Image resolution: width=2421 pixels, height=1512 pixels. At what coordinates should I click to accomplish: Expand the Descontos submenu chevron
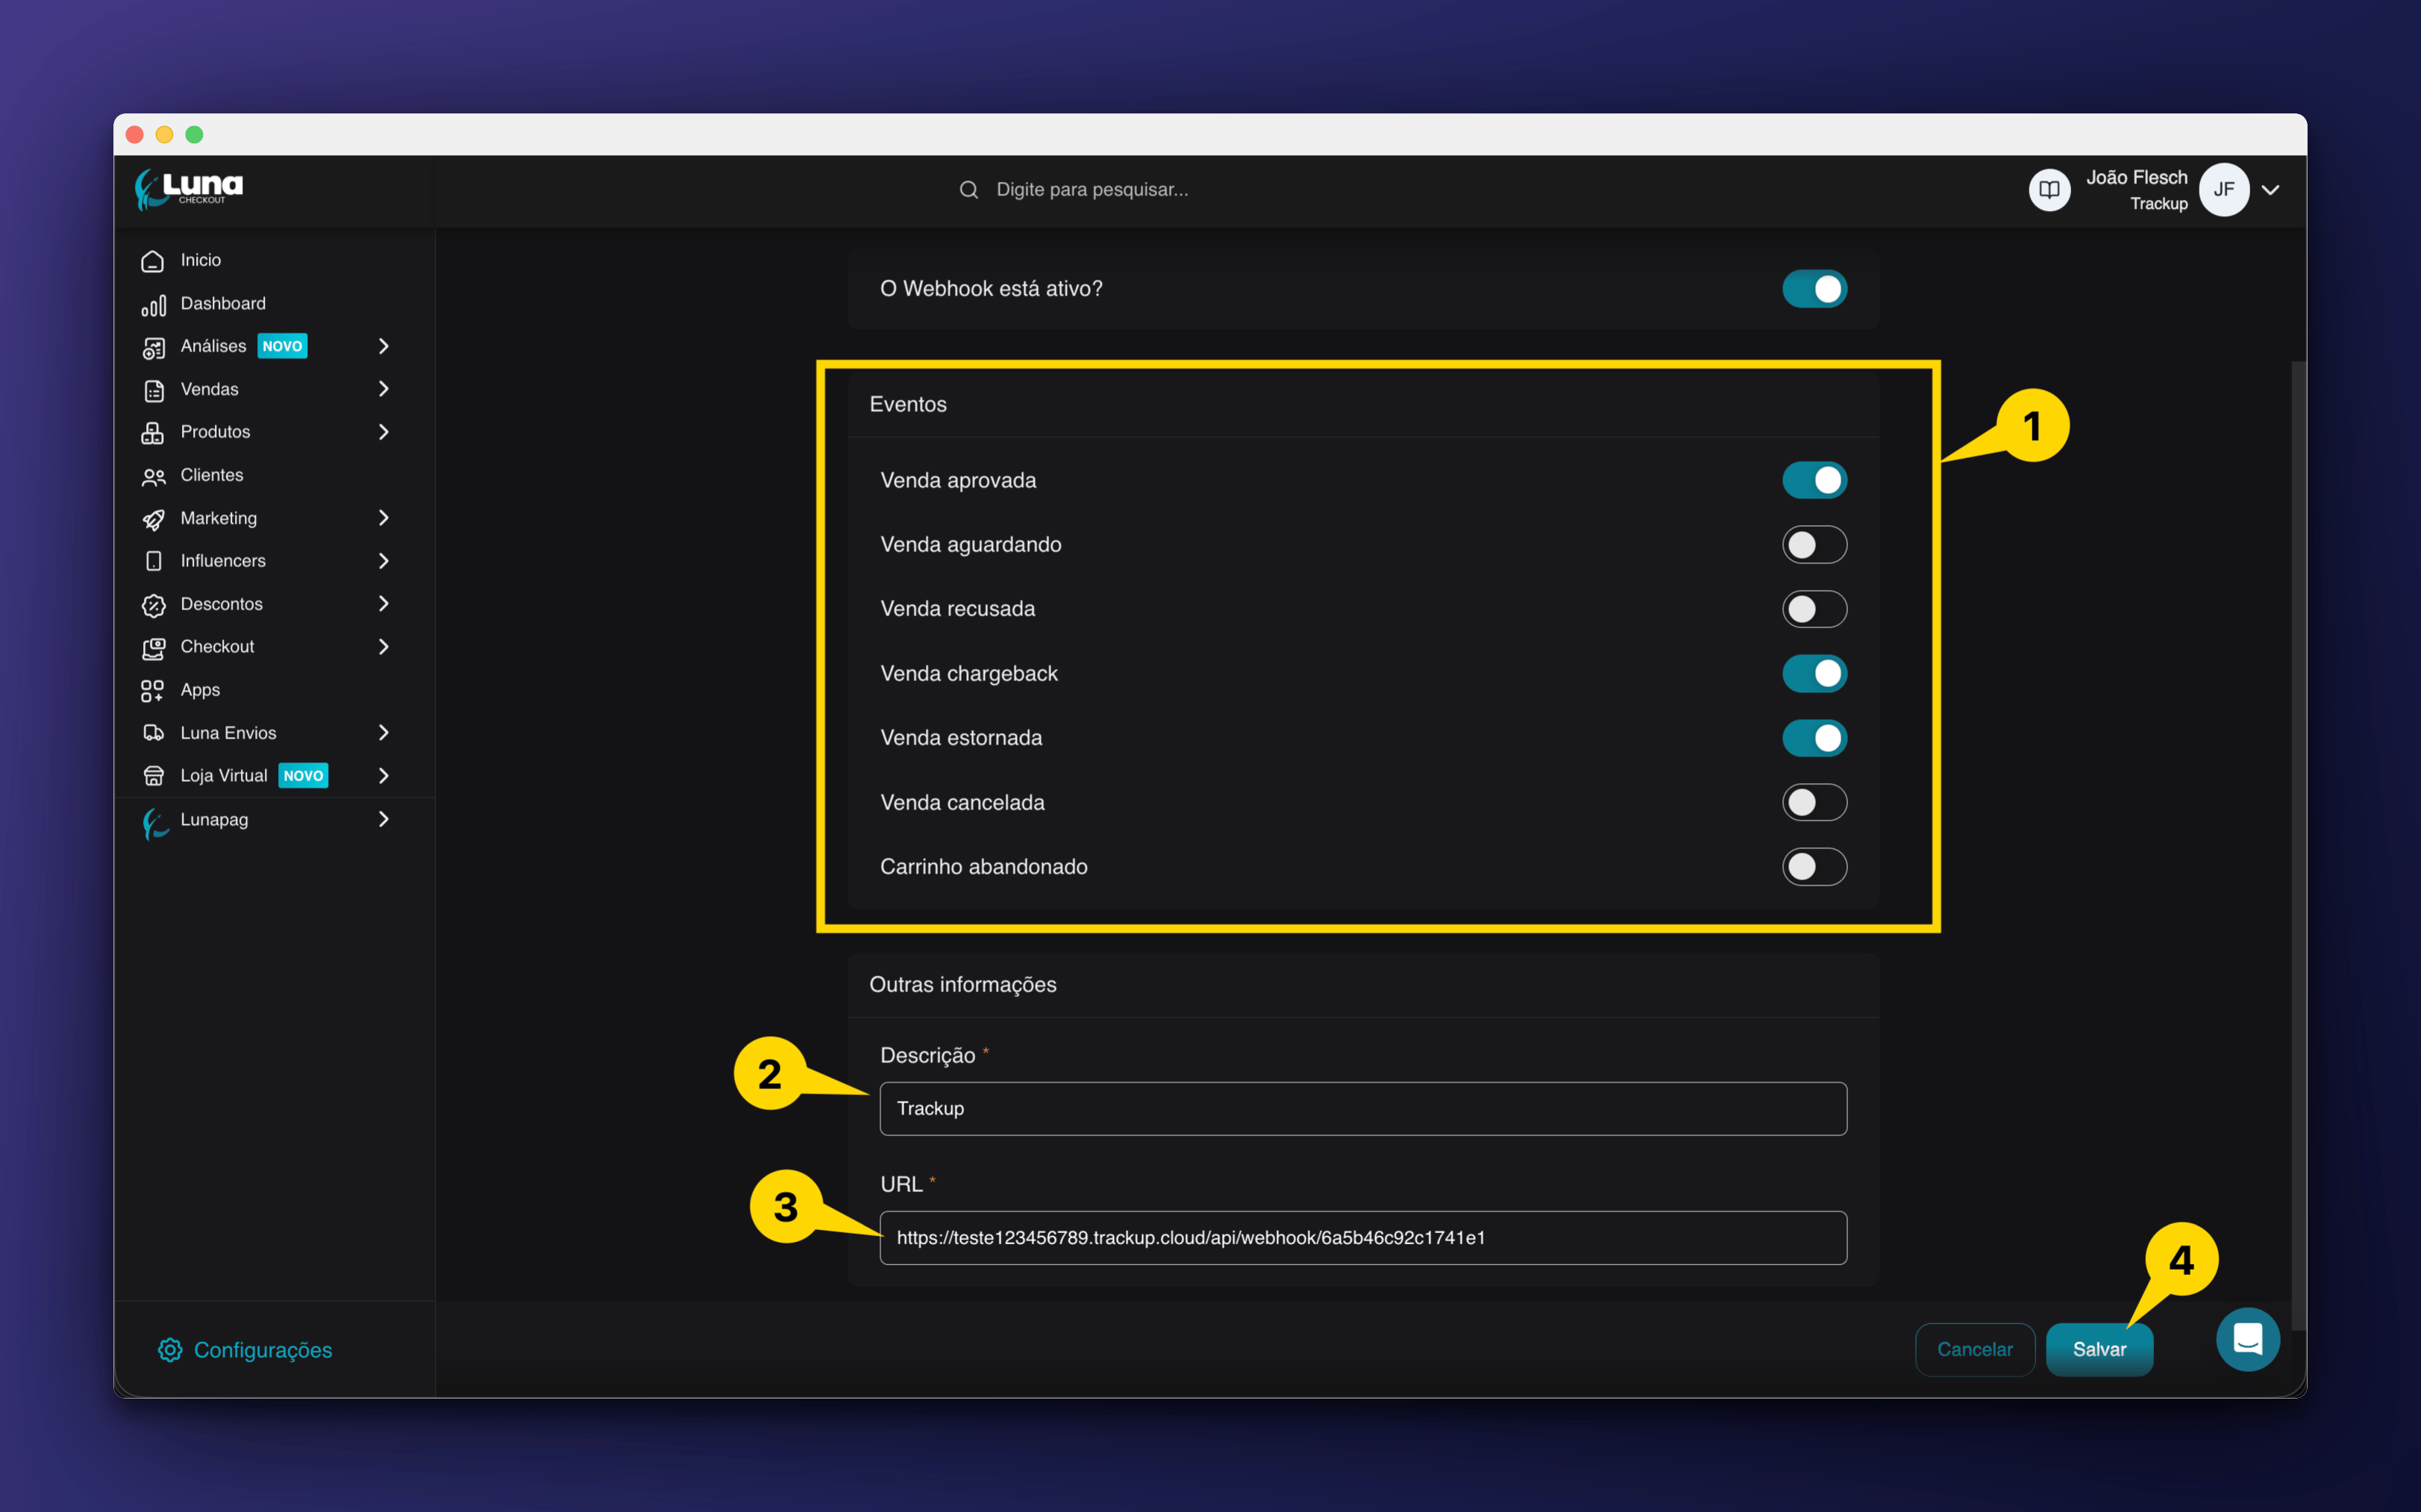coord(383,604)
